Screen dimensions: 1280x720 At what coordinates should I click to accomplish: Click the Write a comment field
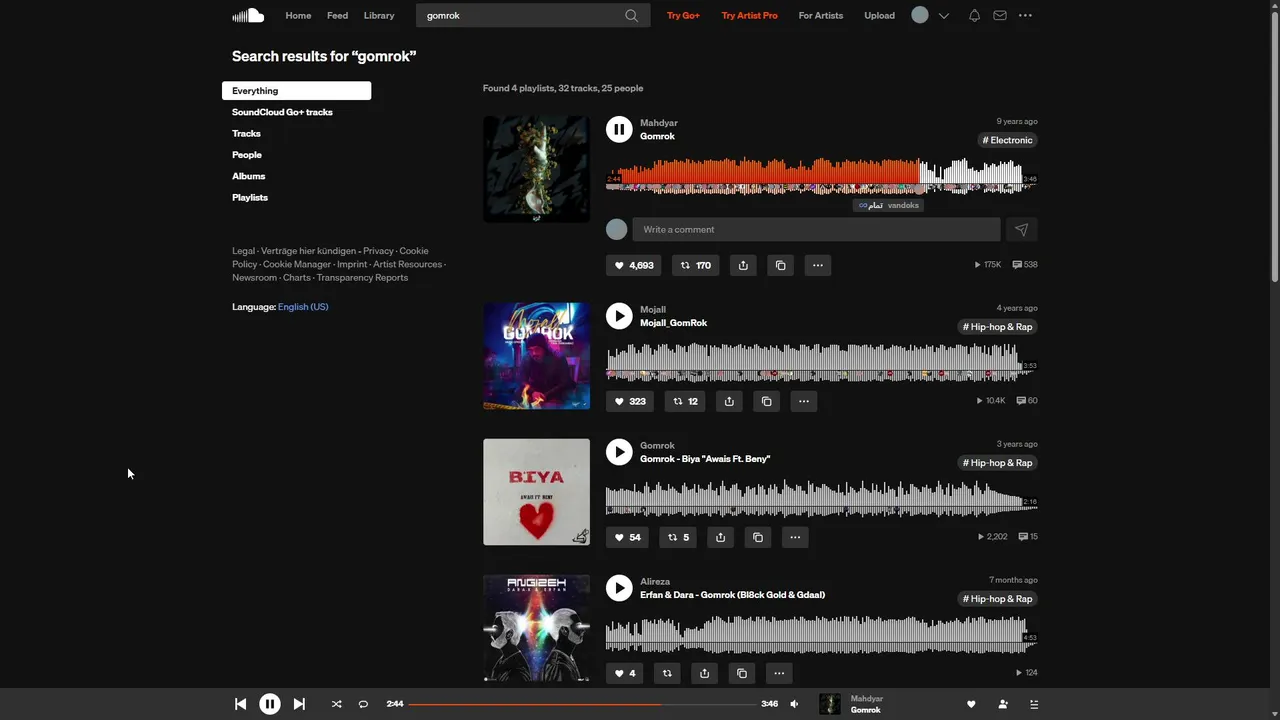point(816,230)
